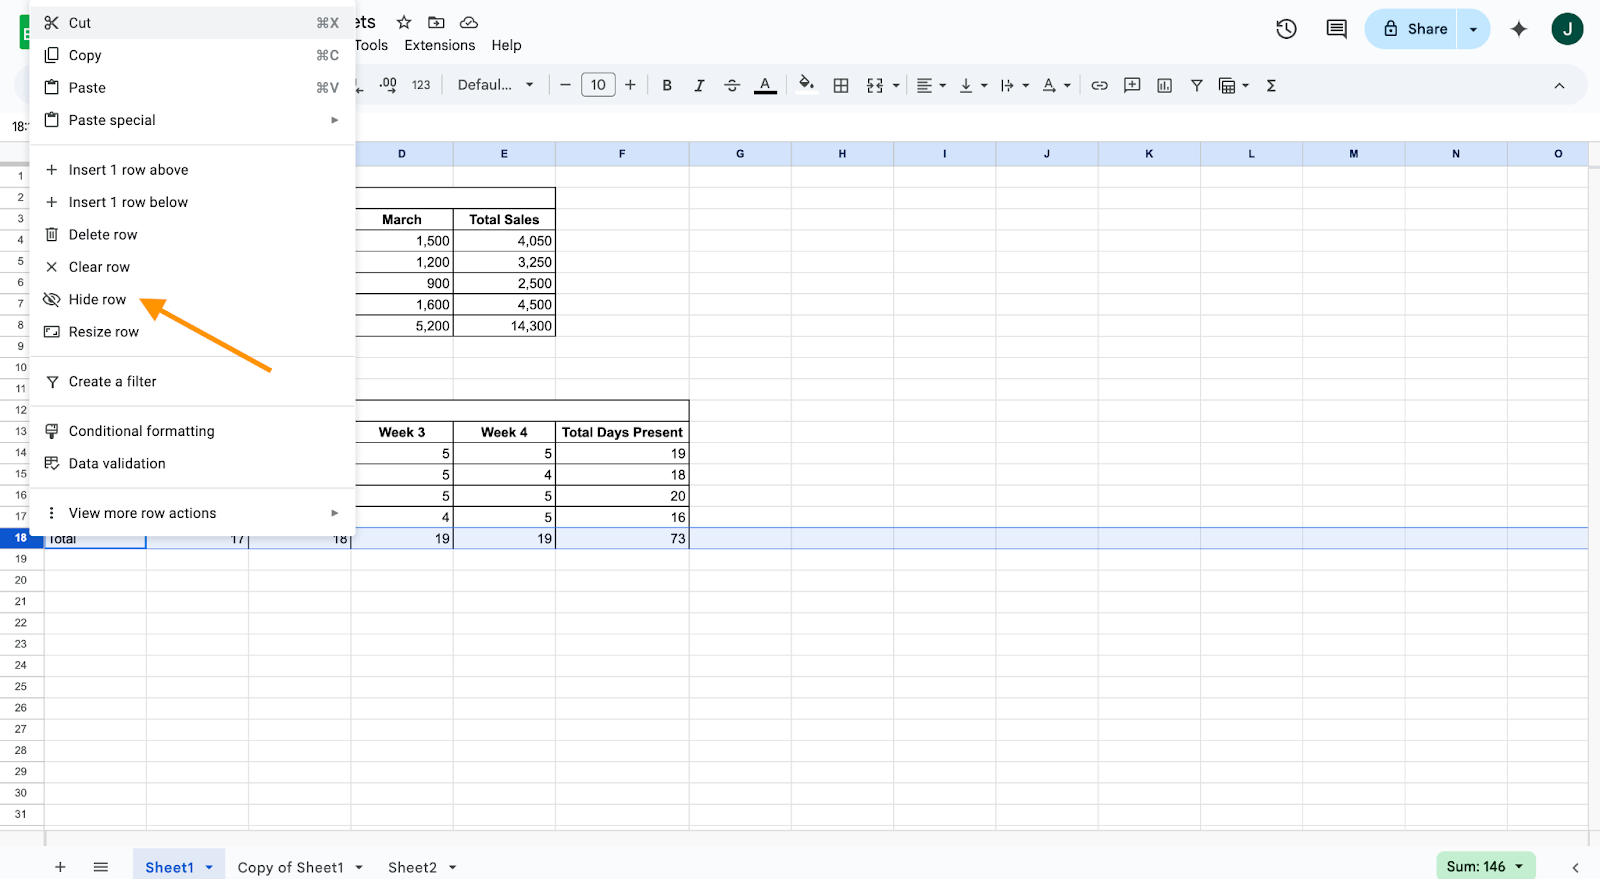Open the Share options arrow
Image resolution: width=1600 pixels, height=879 pixels.
click(1474, 29)
